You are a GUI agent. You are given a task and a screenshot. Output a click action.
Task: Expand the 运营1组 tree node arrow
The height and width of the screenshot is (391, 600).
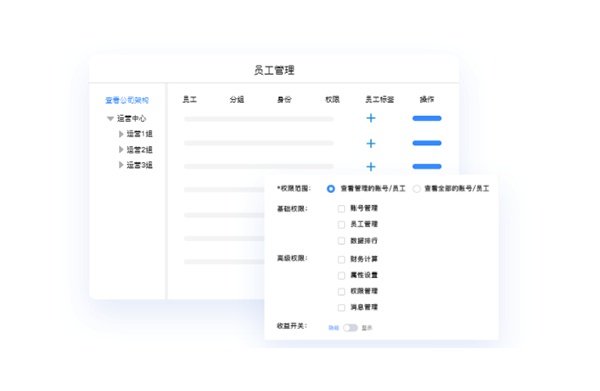121,134
